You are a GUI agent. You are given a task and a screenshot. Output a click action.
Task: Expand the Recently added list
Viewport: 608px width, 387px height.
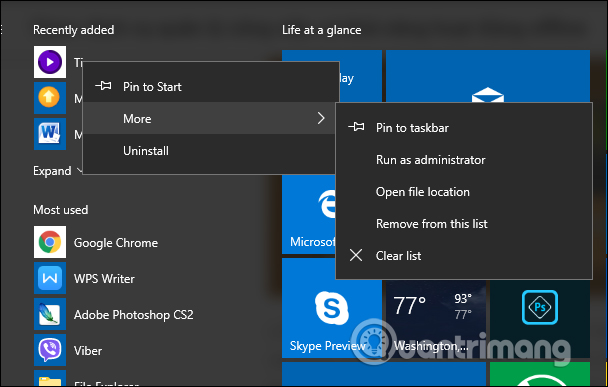(x=57, y=171)
